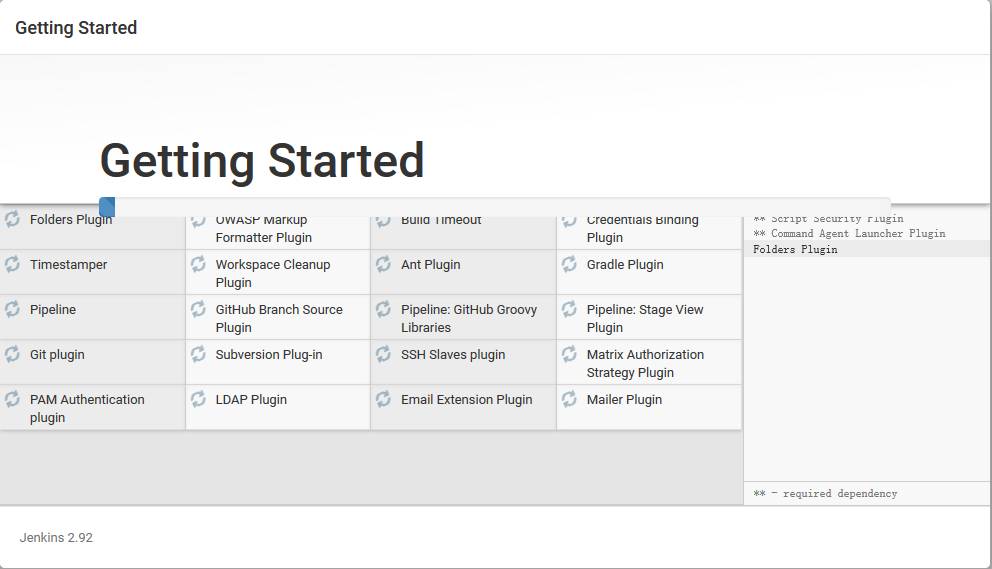Click the sync icon next to Subversion Plug-in
This screenshot has height=569, width=992.
(x=198, y=354)
